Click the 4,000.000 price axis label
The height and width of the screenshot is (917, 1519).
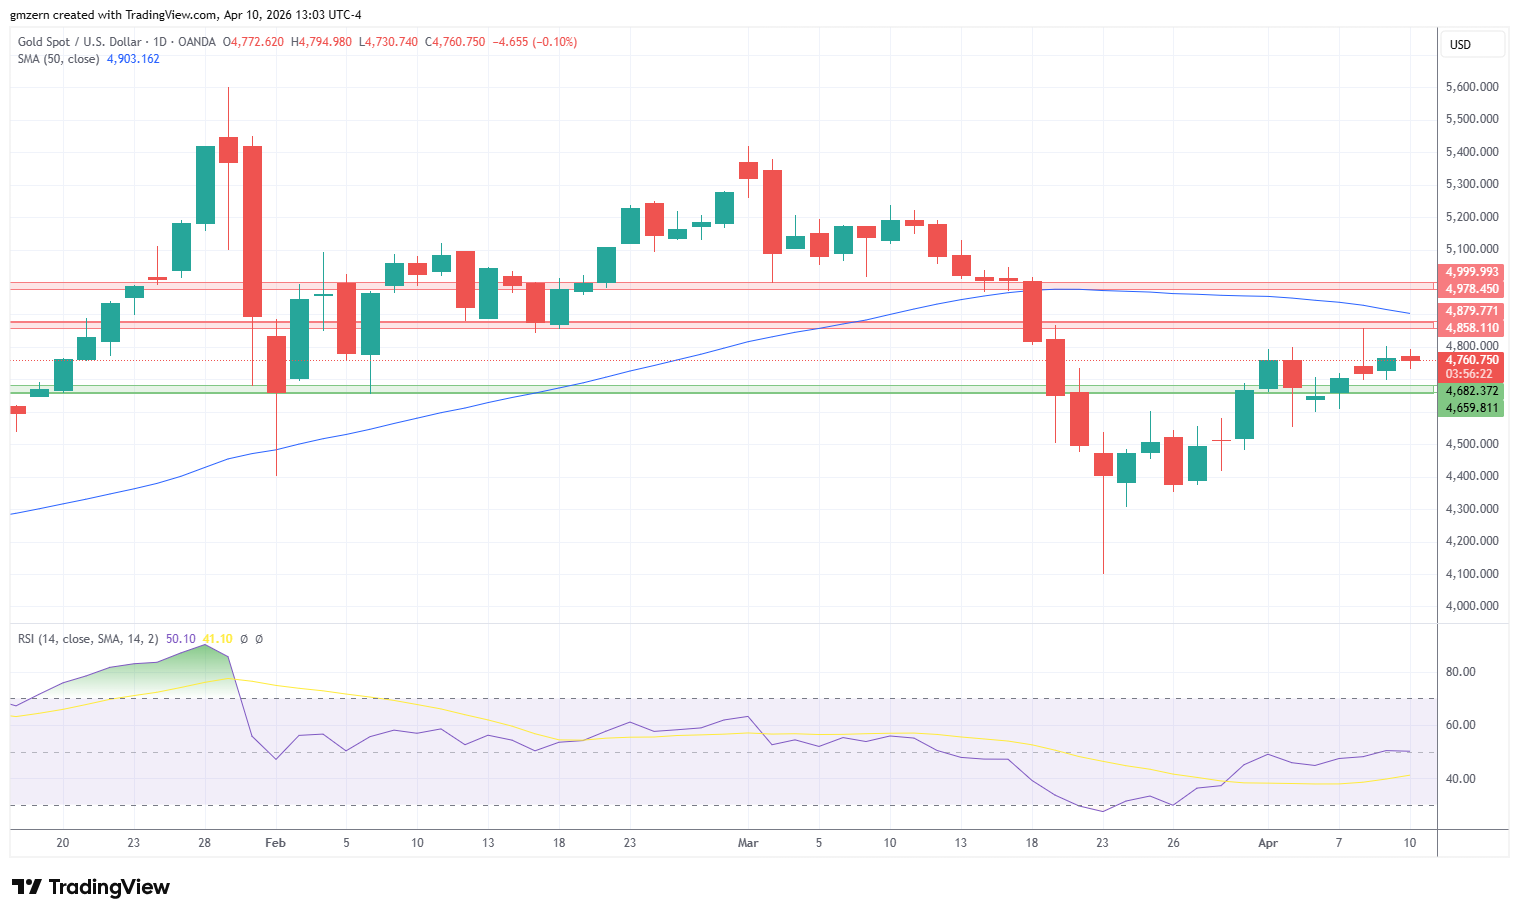(x=1472, y=606)
